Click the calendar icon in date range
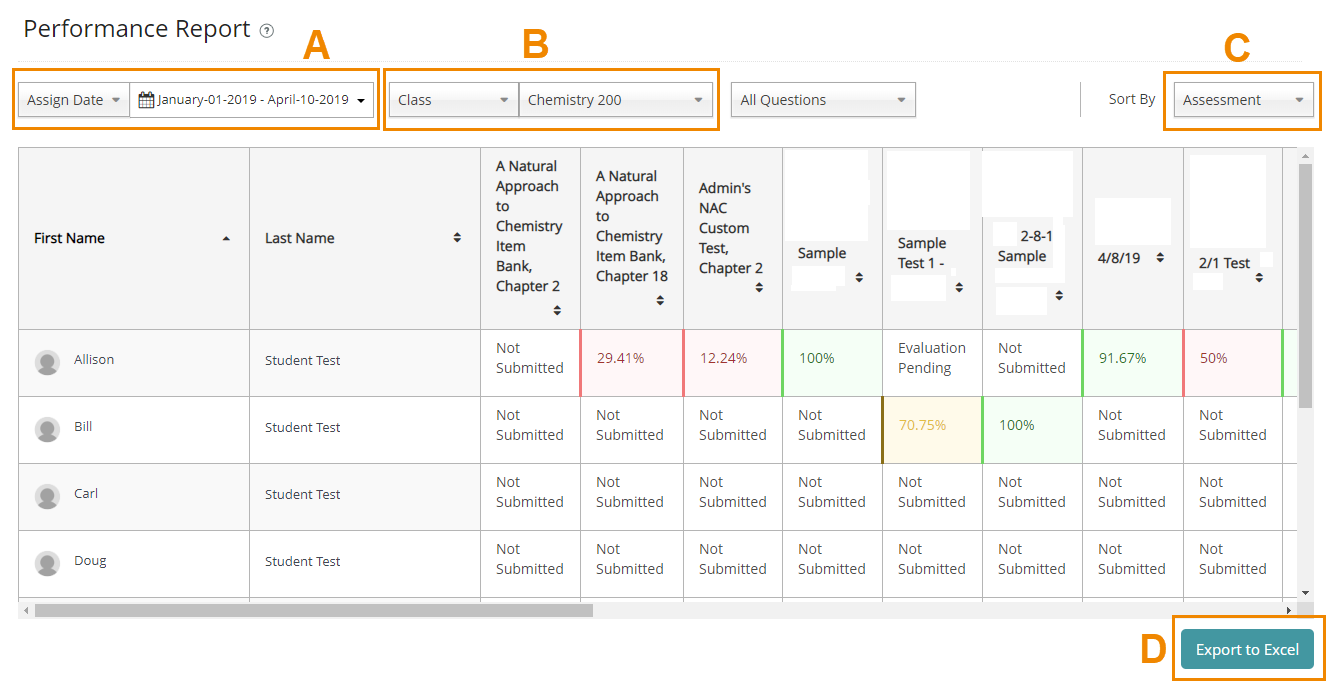 click(x=146, y=100)
